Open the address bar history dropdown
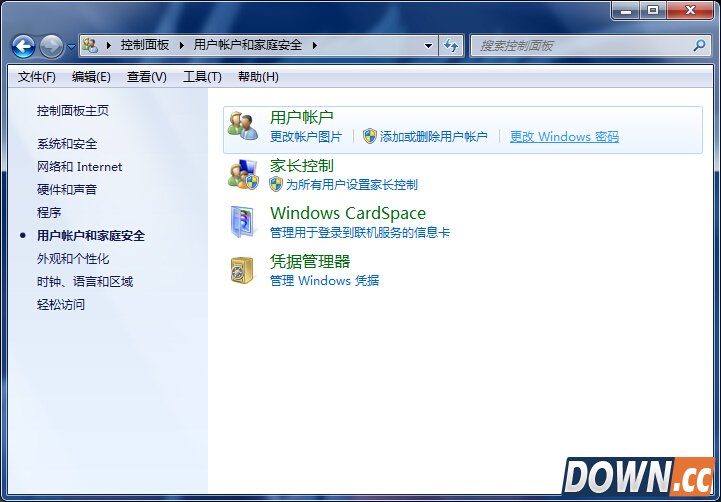Screen dimensions: 721x502 [x=428, y=46]
